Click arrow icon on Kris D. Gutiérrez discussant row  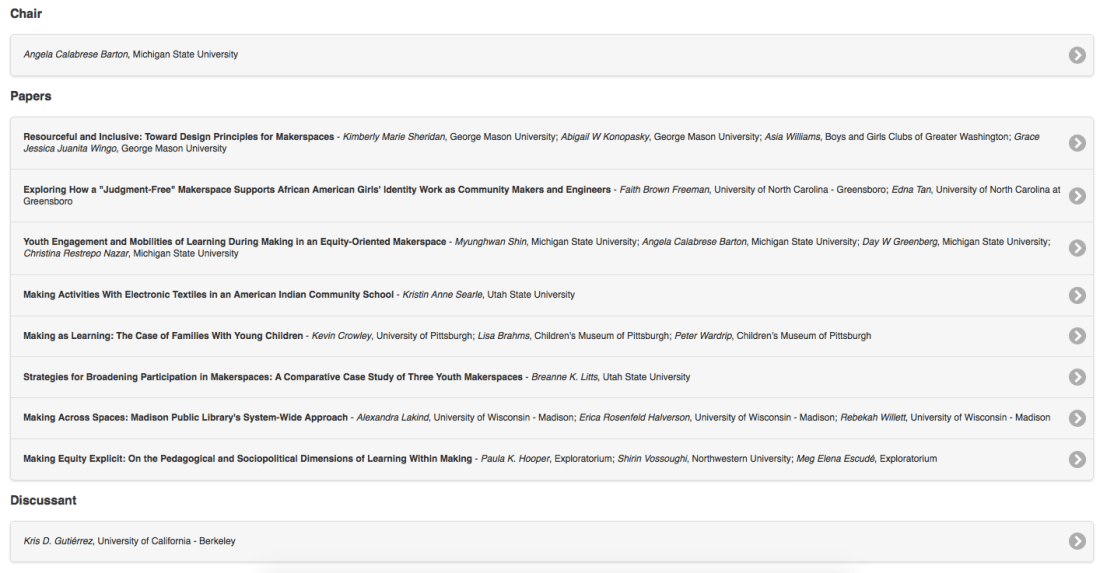[x=1077, y=541]
